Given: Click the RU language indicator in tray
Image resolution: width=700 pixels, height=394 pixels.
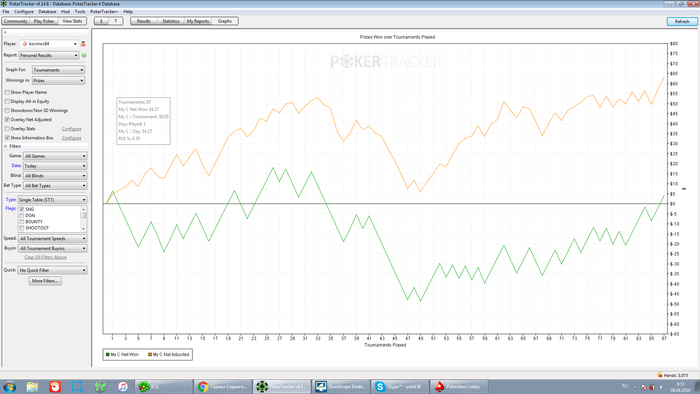Looking at the screenshot, I should (x=625, y=386).
